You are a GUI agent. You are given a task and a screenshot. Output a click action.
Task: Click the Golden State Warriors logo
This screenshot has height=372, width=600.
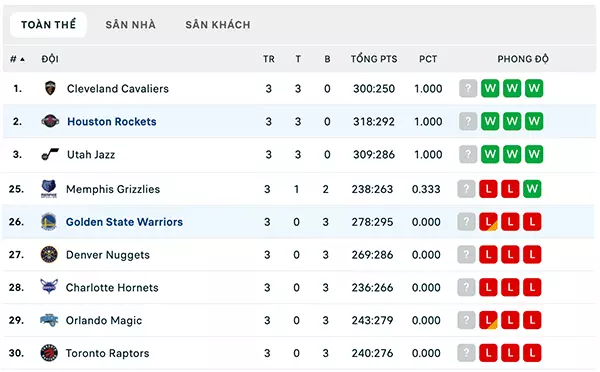point(49,222)
